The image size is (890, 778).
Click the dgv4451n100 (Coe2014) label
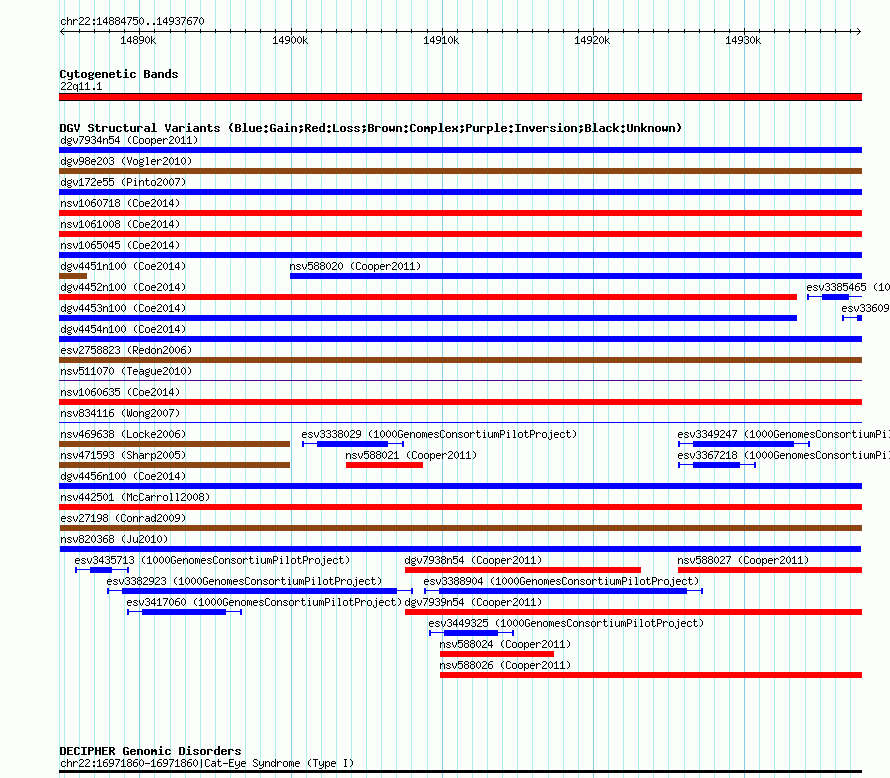pyautogui.click(x=123, y=266)
